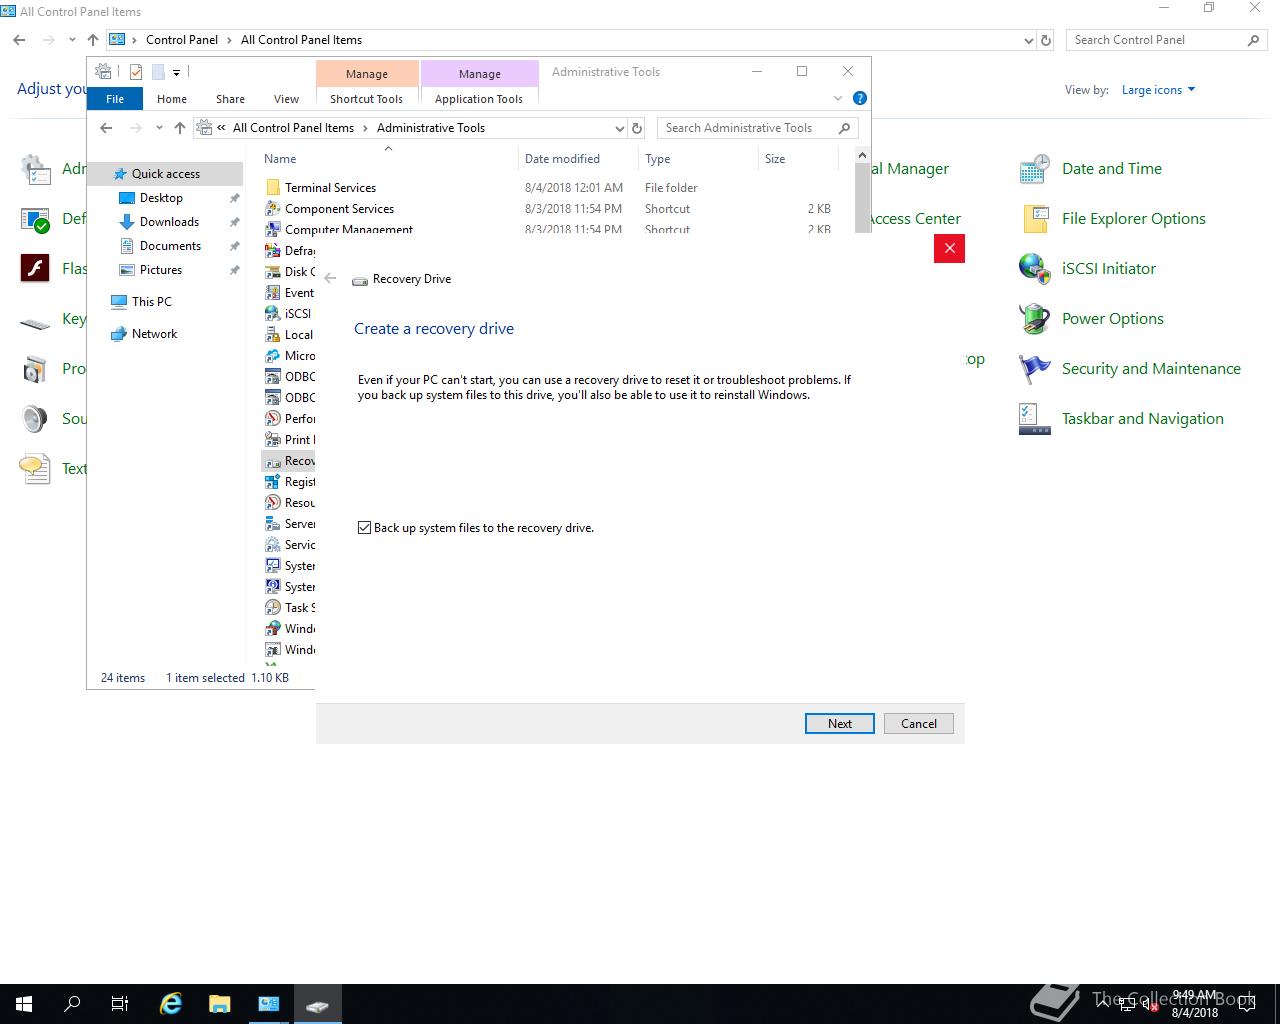1280x1024 pixels.
Task: Launch Internet Explorer from taskbar
Action: [171, 1004]
